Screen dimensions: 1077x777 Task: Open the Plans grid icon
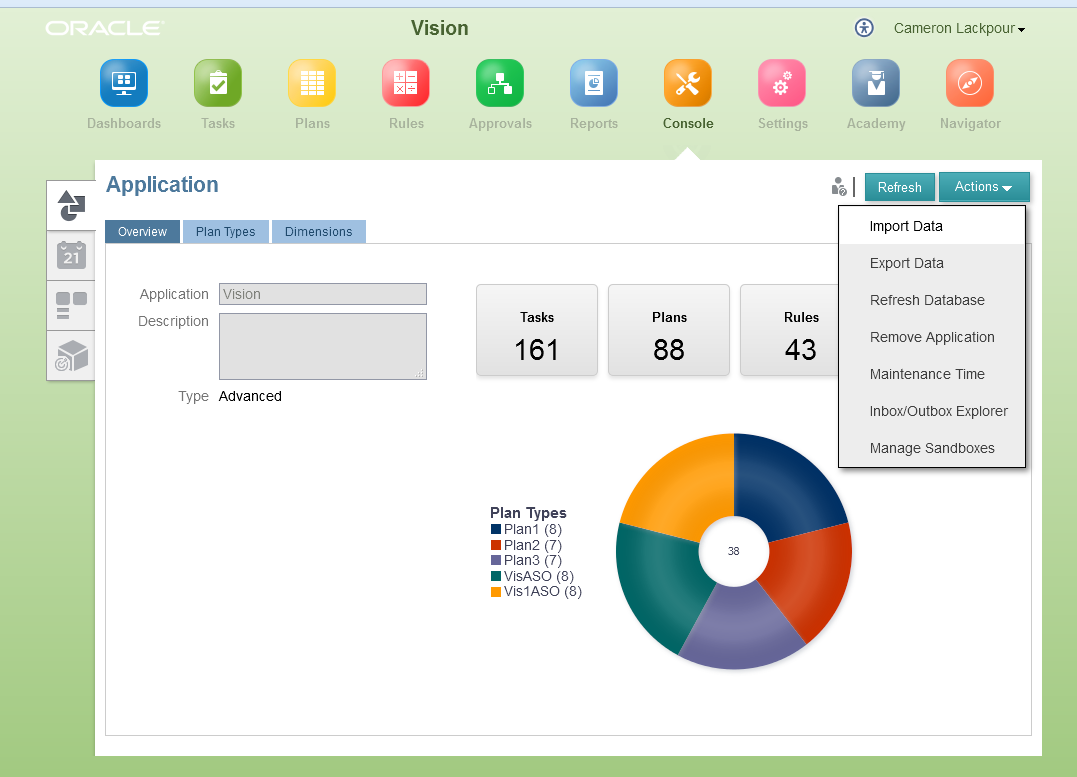click(312, 83)
